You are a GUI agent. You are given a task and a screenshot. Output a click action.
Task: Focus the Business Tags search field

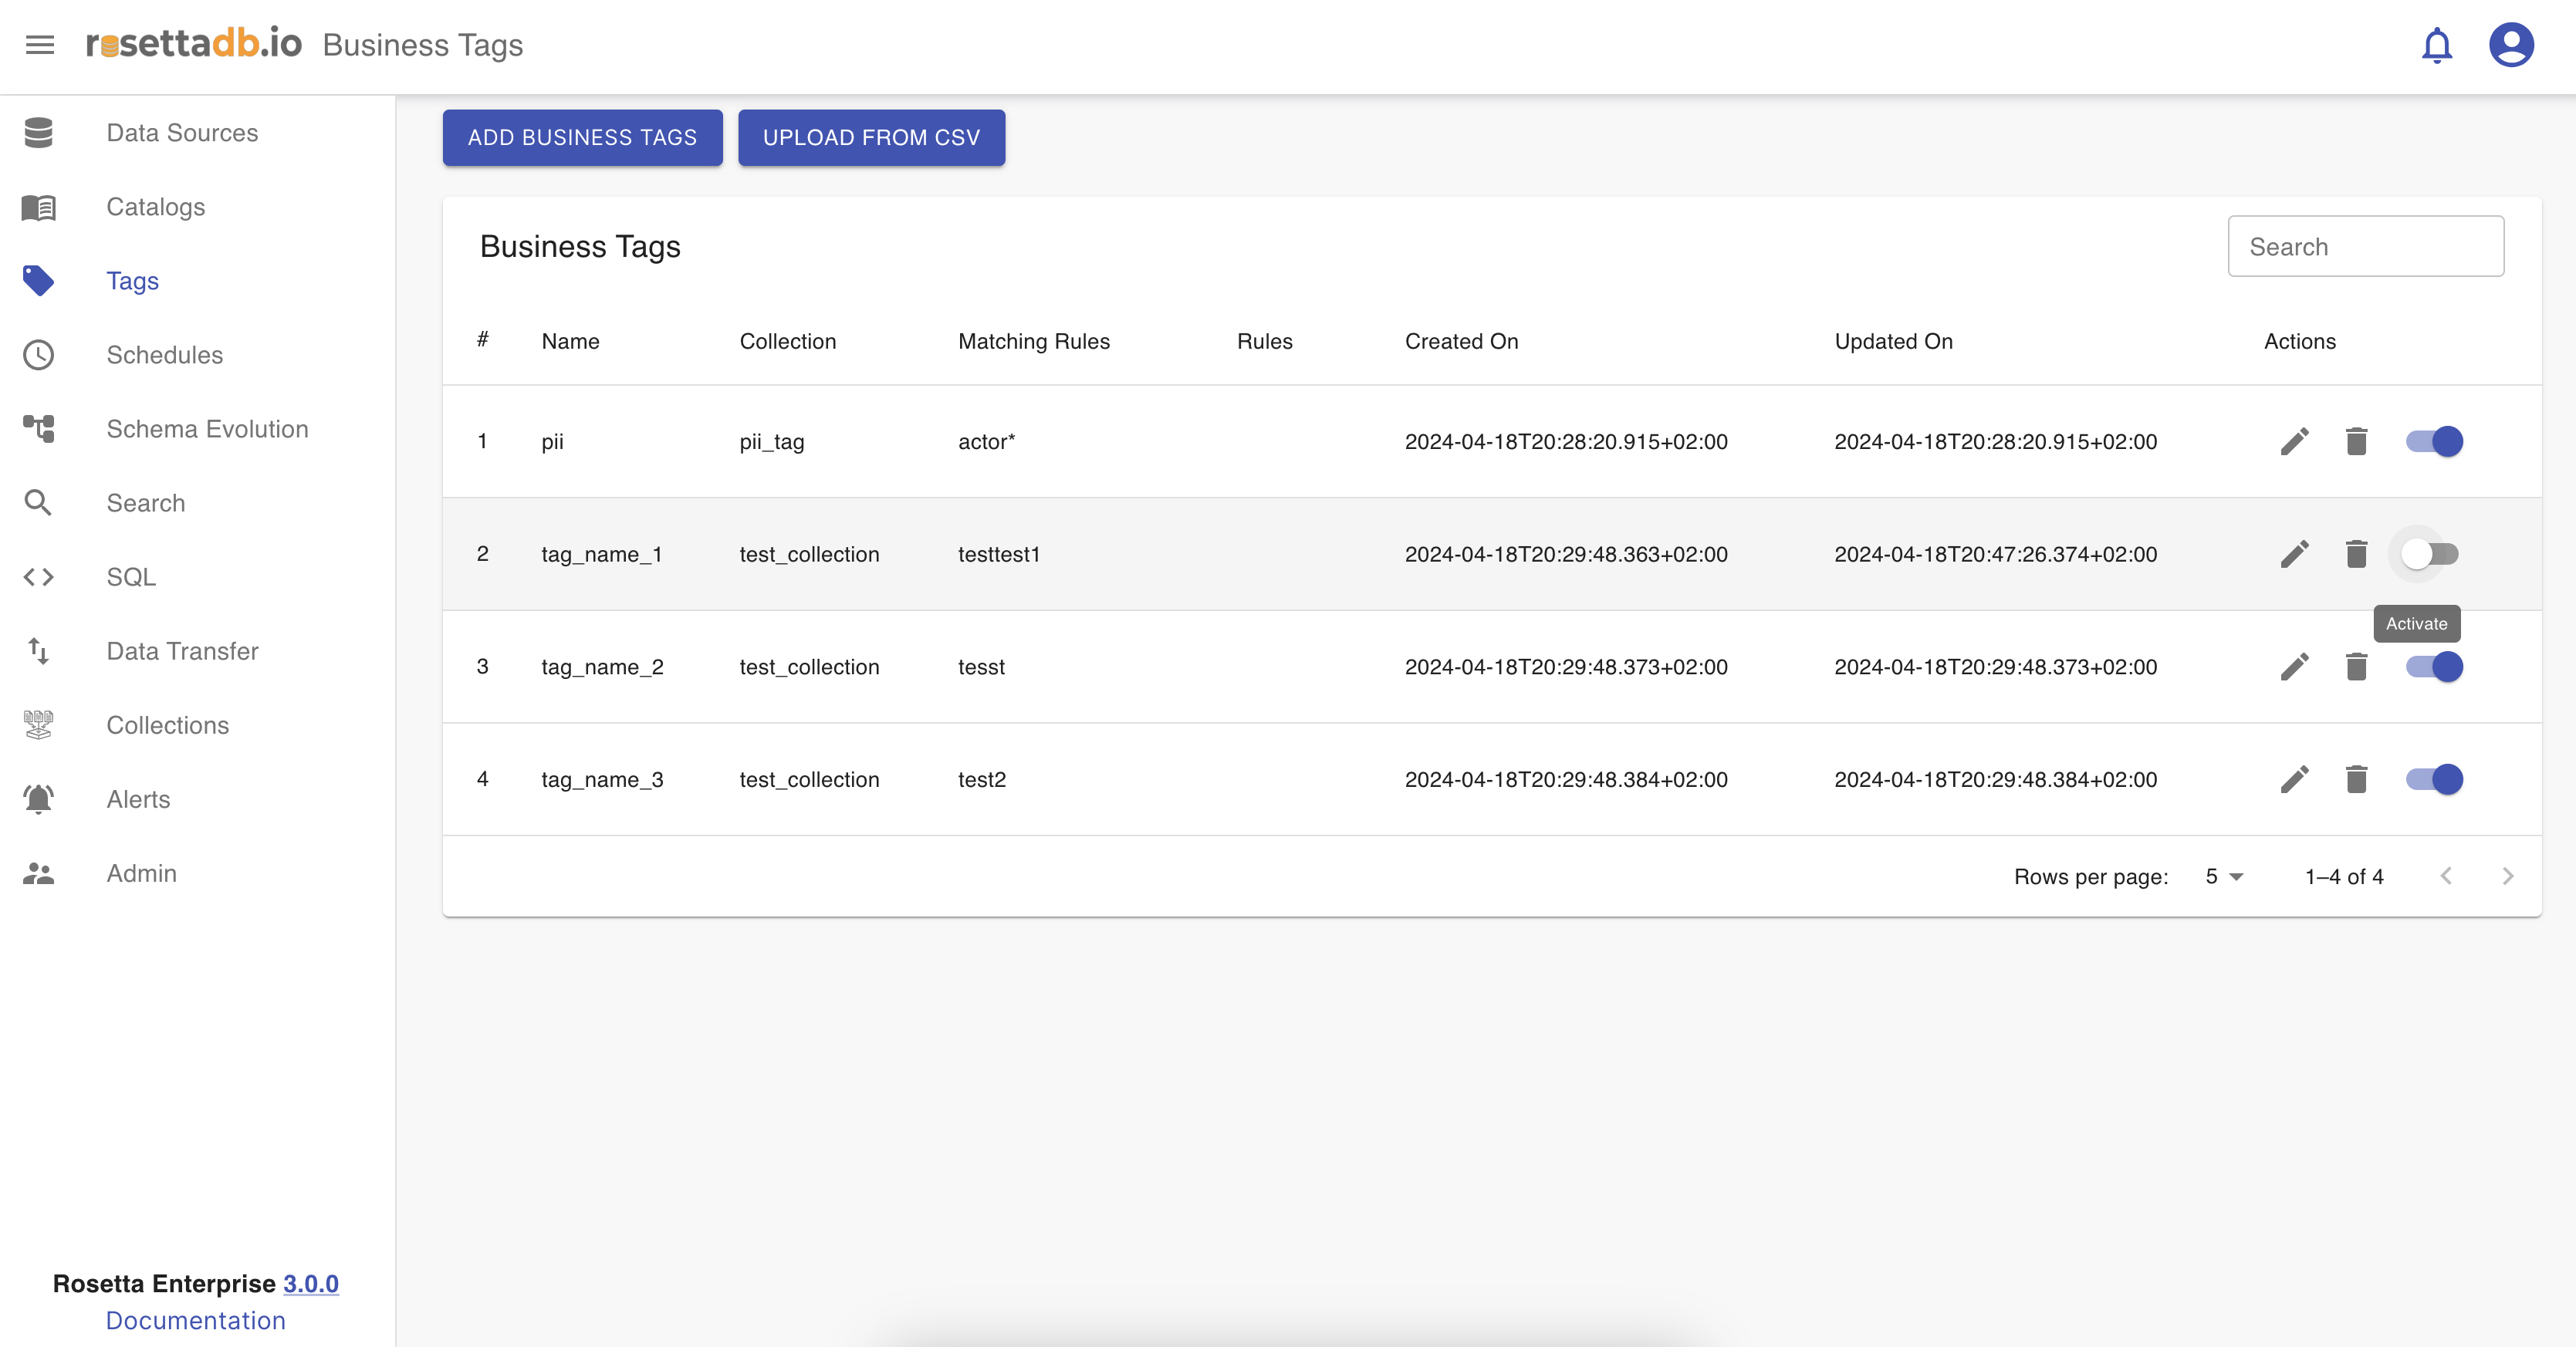point(2365,247)
